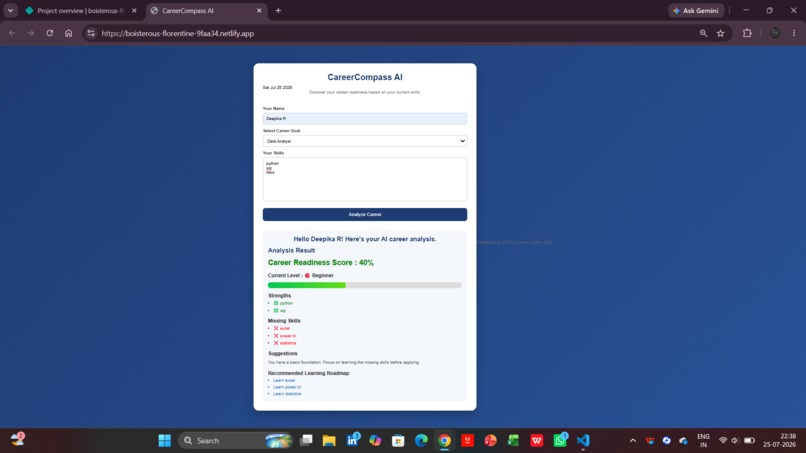
Task: Close the Project overview tab
Action: [x=134, y=10]
